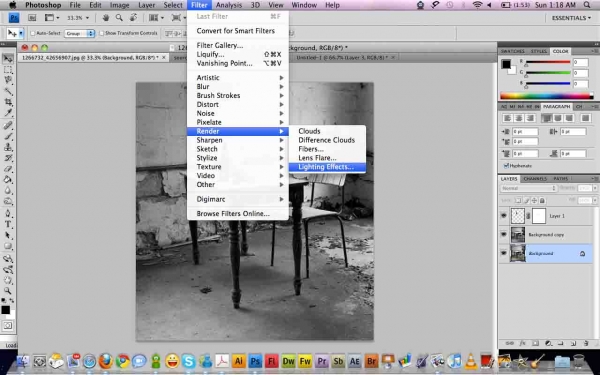This screenshot has width=600, height=375.
Task: Select the Zoom tool in the toolbox
Action: click(x=8, y=291)
